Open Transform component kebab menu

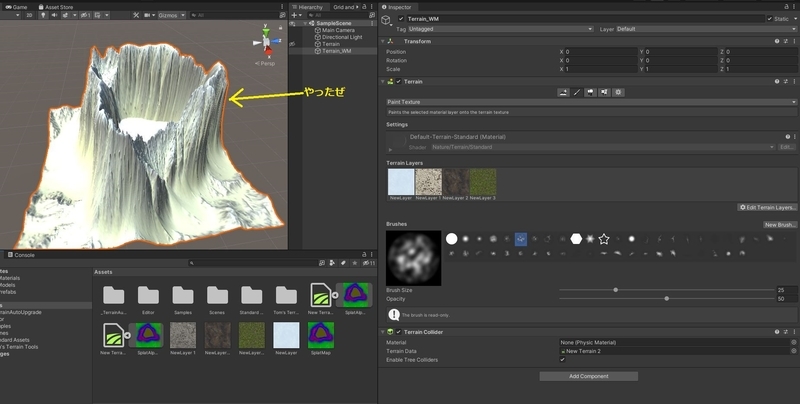click(x=794, y=41)
